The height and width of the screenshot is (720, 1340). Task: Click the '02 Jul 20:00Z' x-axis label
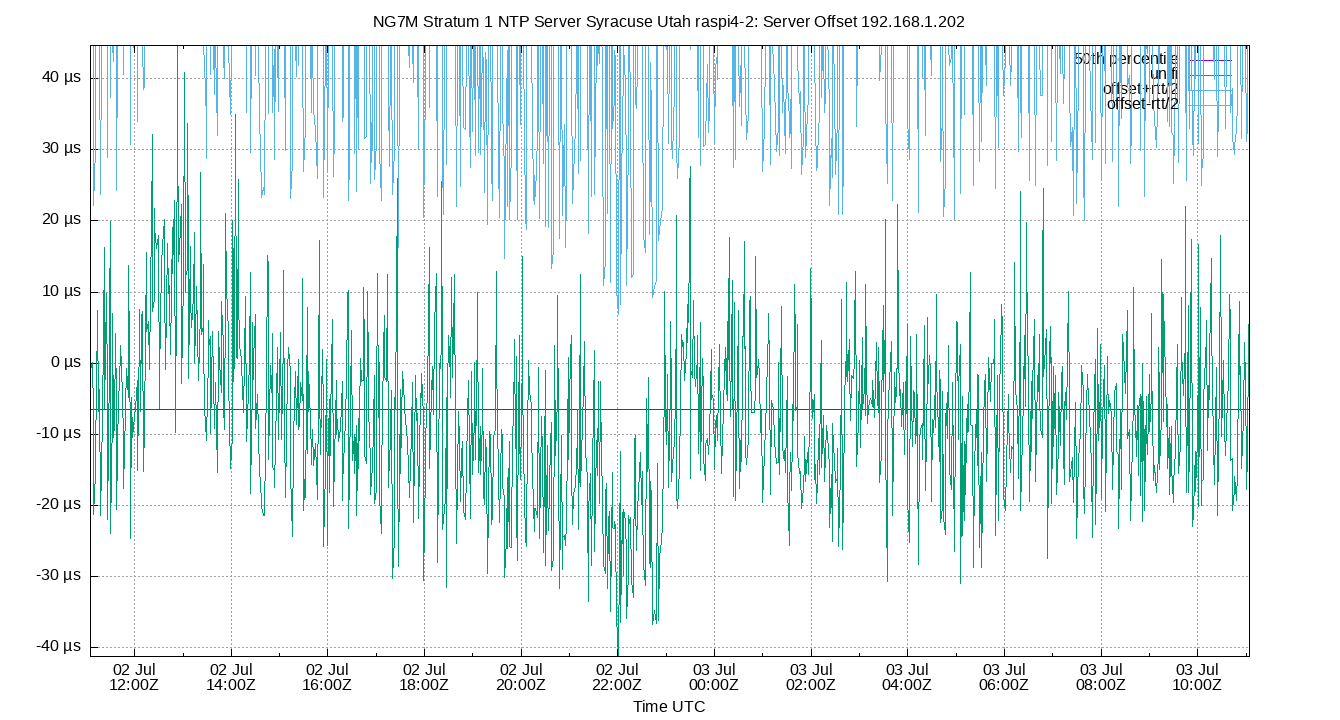point(520,677)
